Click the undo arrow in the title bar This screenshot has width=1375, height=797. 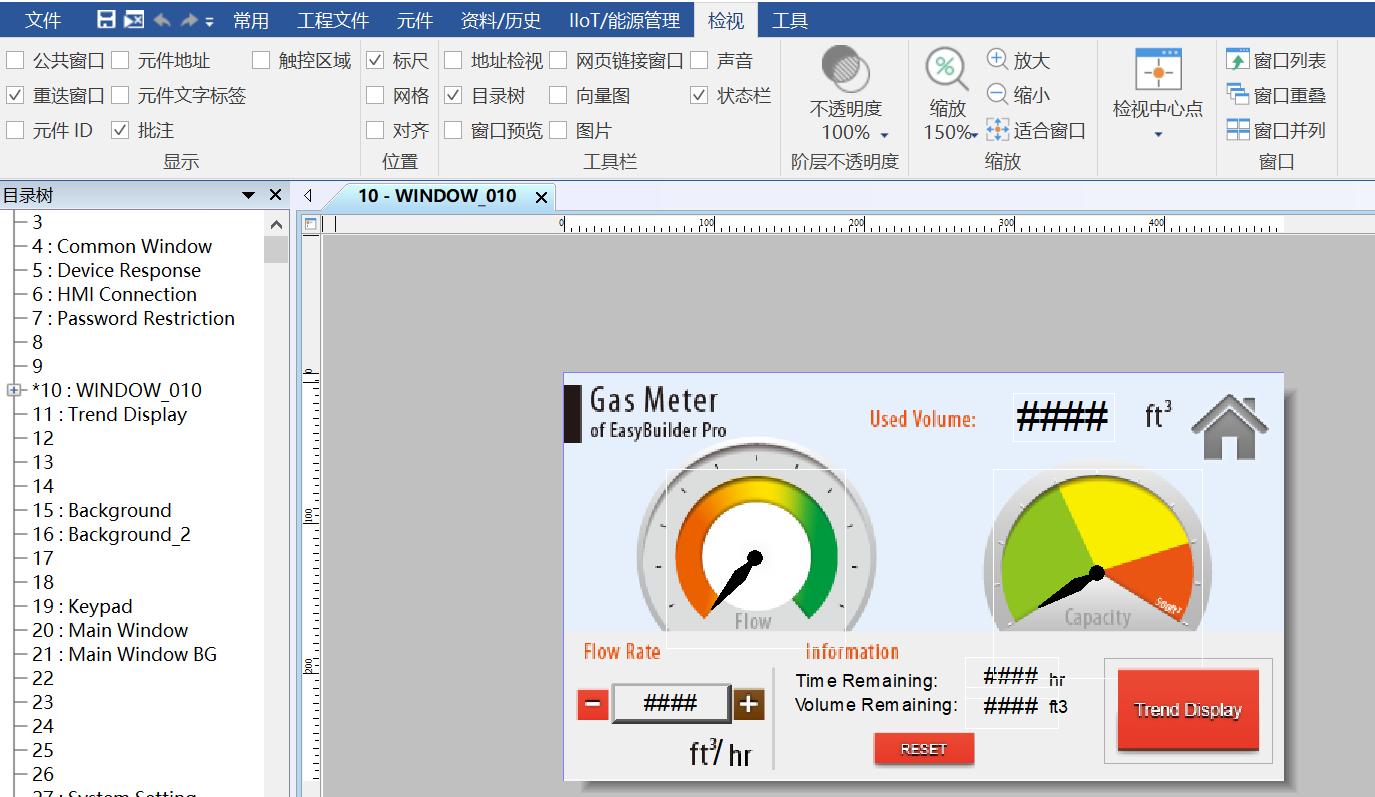pyautogui.click(x=161, y=20)
